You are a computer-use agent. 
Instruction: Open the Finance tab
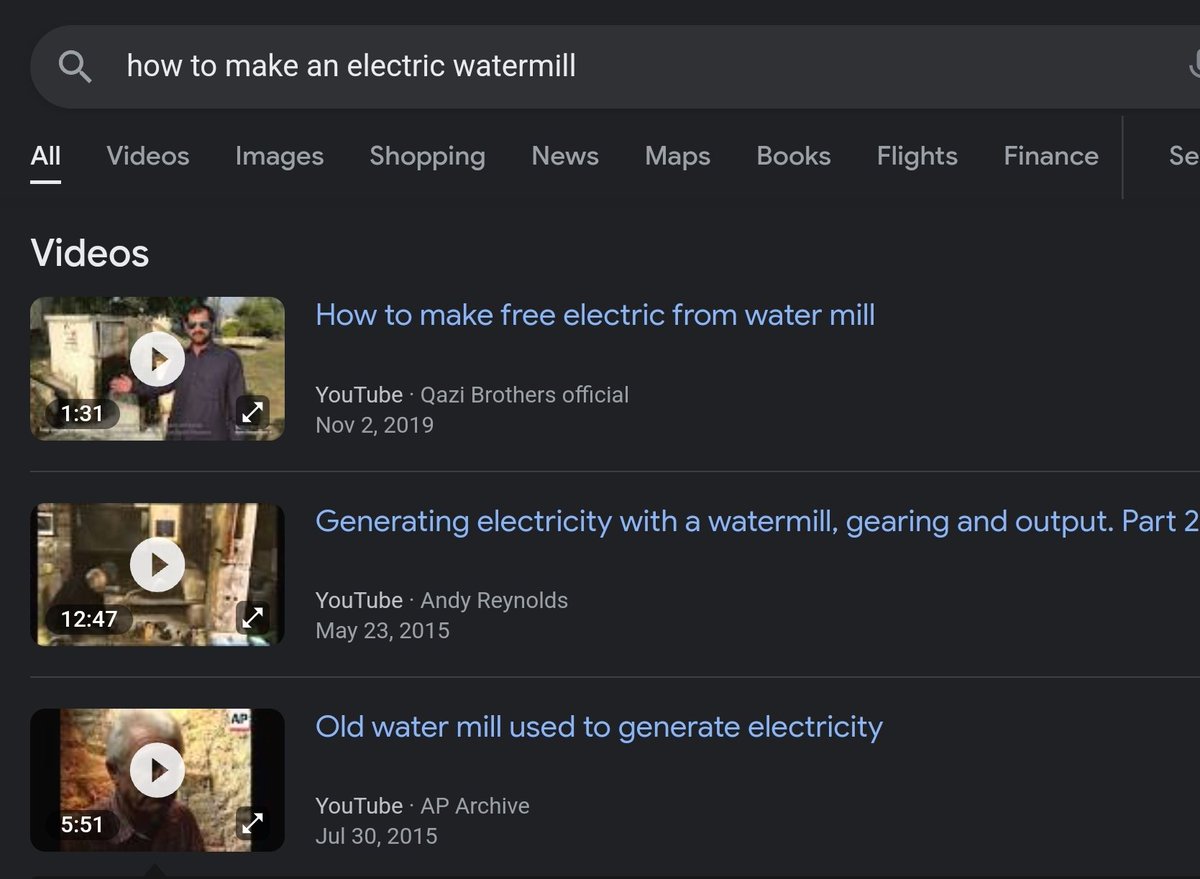click(1051, 156)
